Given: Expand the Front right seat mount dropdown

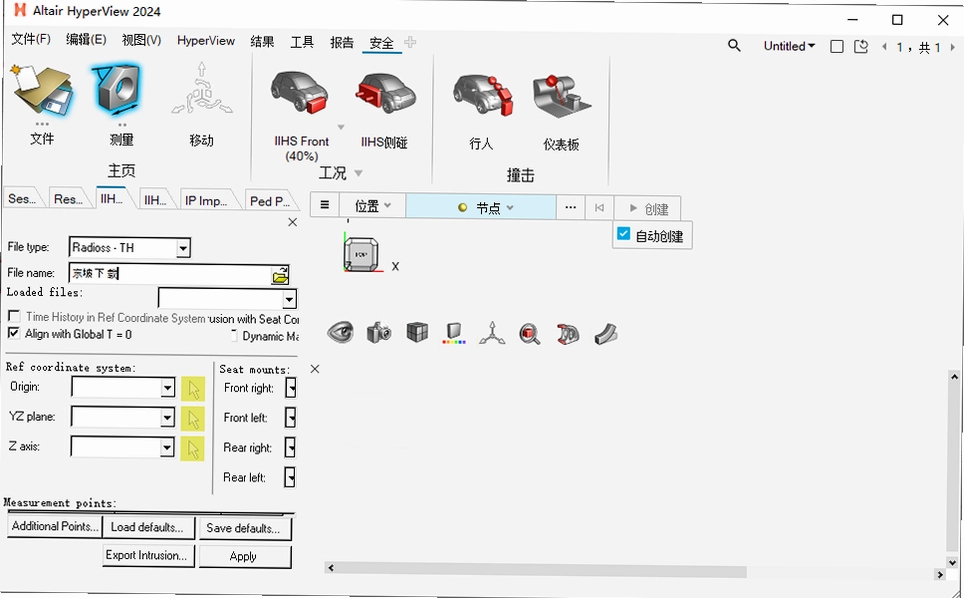Looking at the screenshot, I should pyautogui.click(x=291, y=387).
